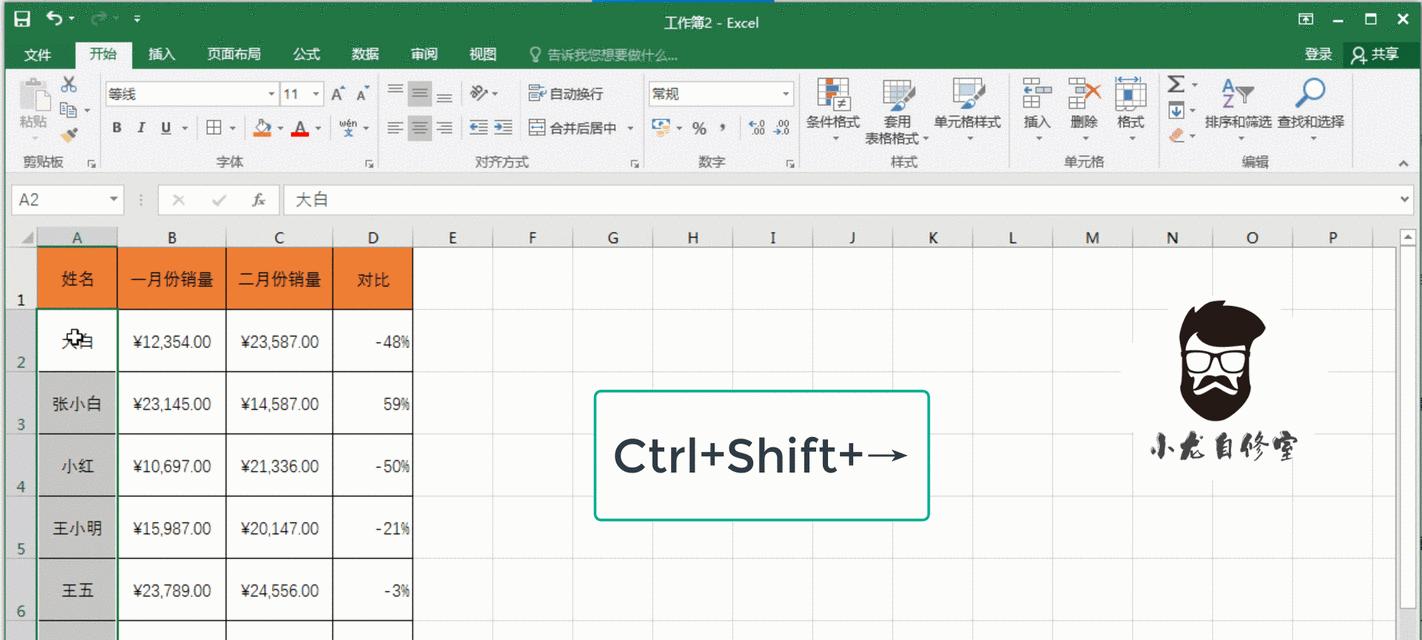Decrease decimal places
The height and width of the screenshot is (640, 1422).
point(782,128)
